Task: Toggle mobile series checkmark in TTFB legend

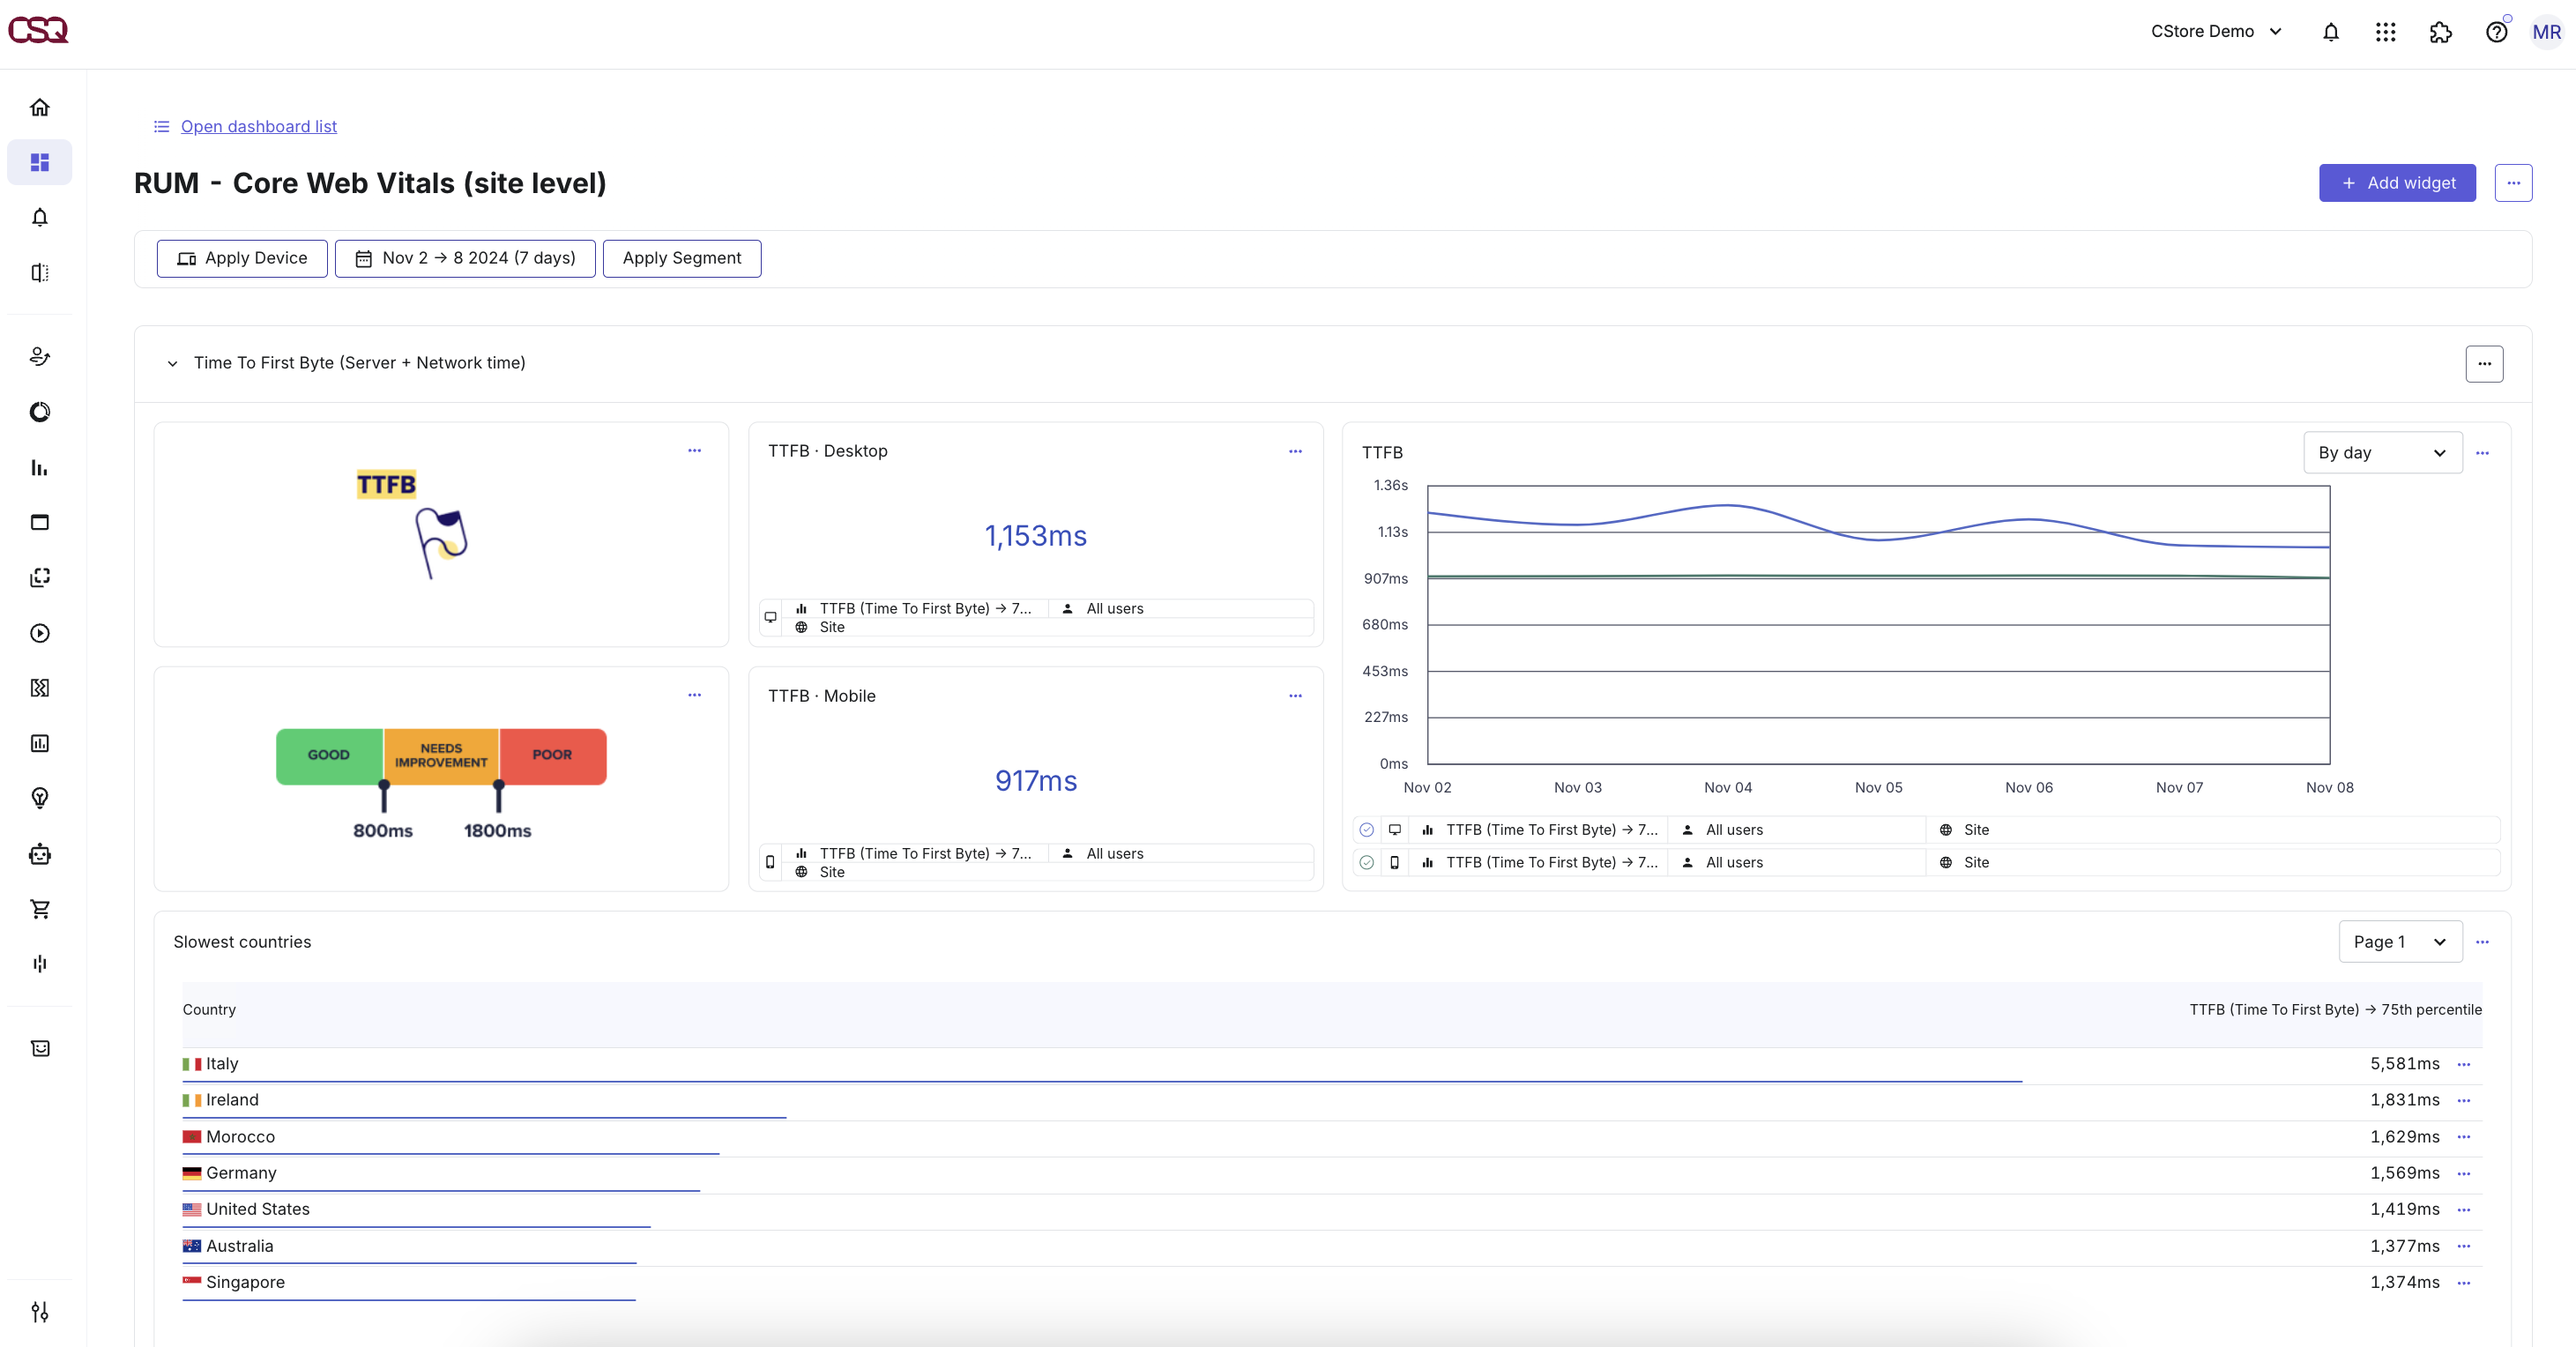Action: click(x=1367, y=863)
